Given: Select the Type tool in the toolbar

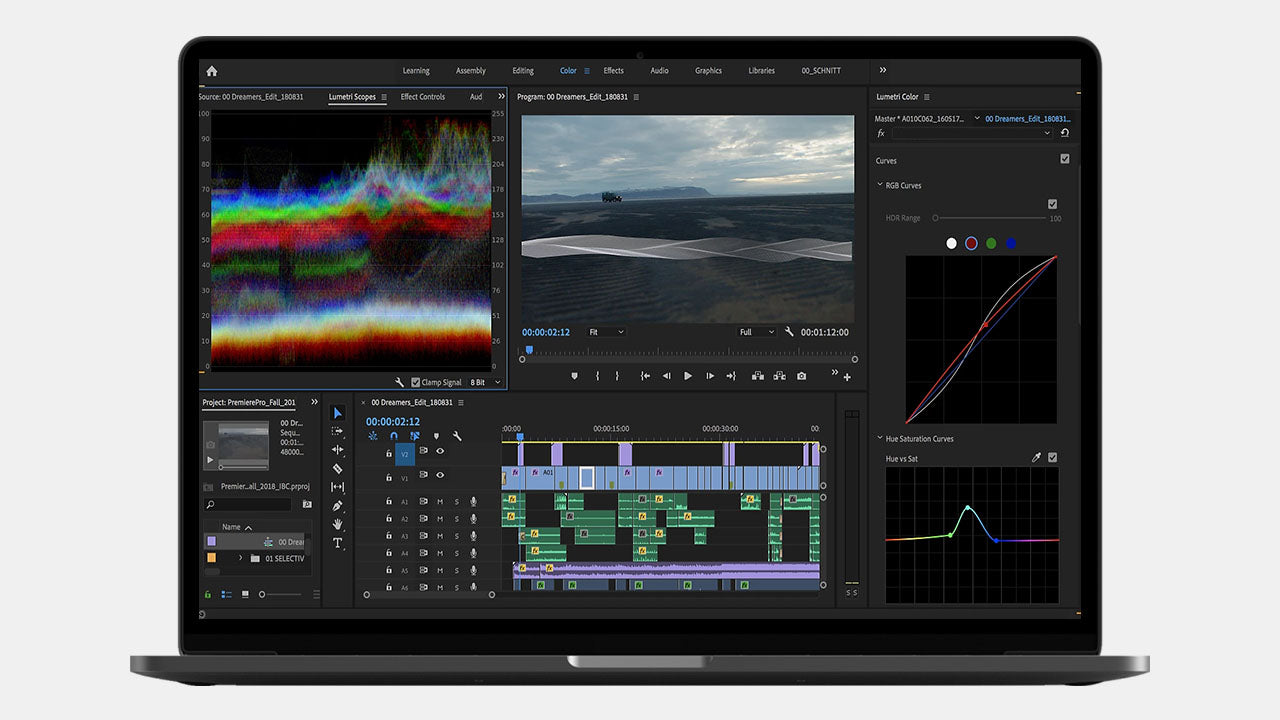Looking at the screenshot, I should (338, 543).
